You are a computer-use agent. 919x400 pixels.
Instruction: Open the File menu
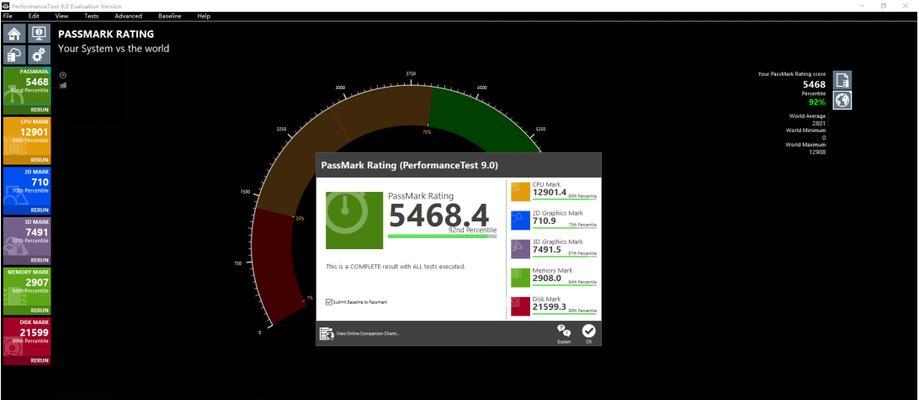(x=8, y=16)
